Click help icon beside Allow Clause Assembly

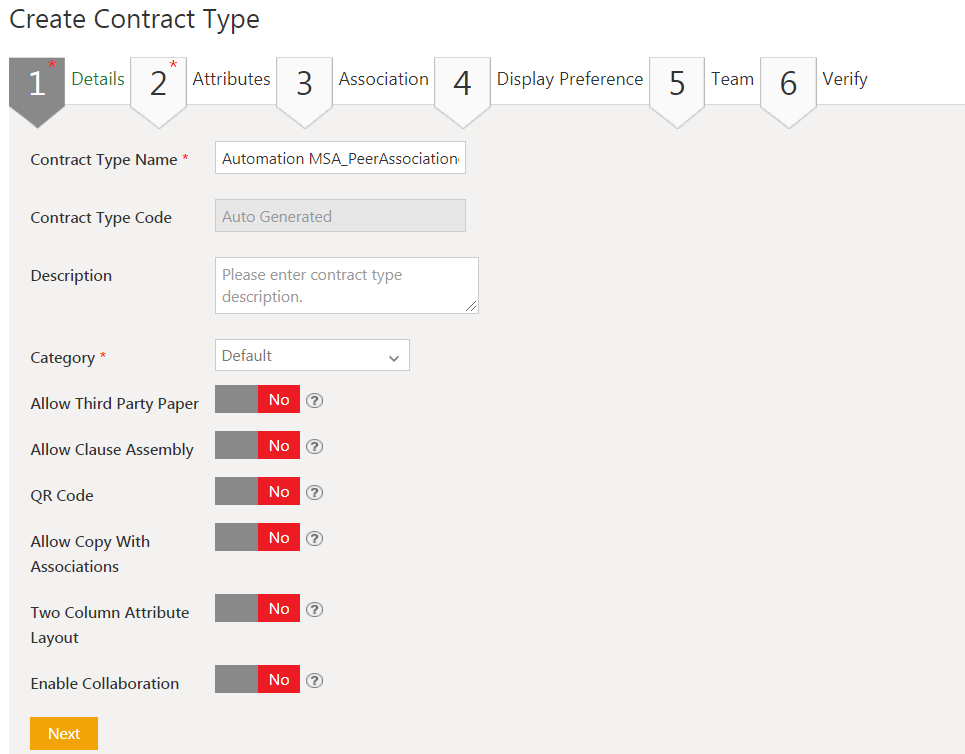tap(314, 447)
